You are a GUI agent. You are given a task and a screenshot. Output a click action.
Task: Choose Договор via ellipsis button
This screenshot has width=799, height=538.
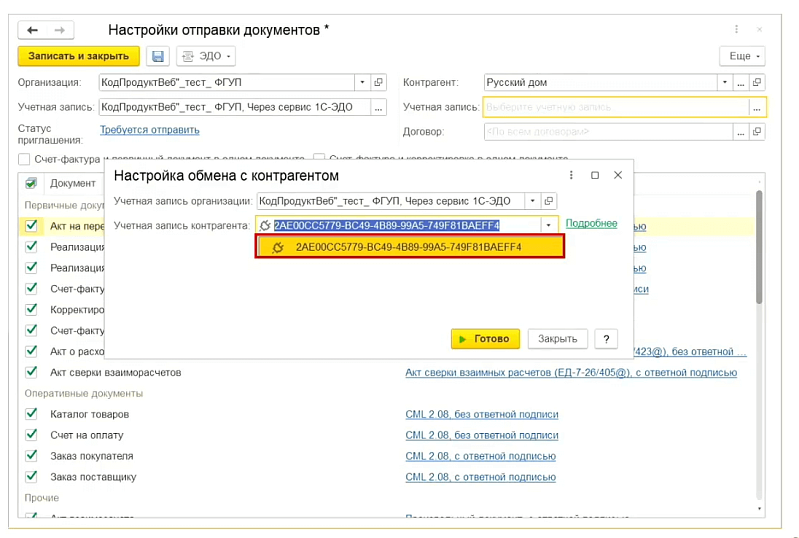(741, 132)
